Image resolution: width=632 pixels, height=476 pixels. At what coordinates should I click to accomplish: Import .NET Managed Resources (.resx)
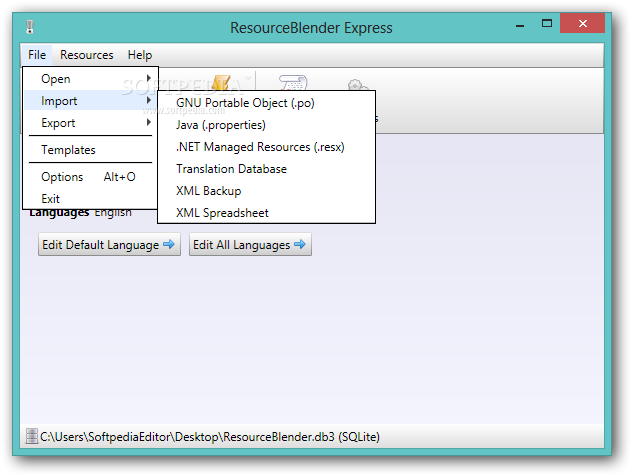(266, 147)
